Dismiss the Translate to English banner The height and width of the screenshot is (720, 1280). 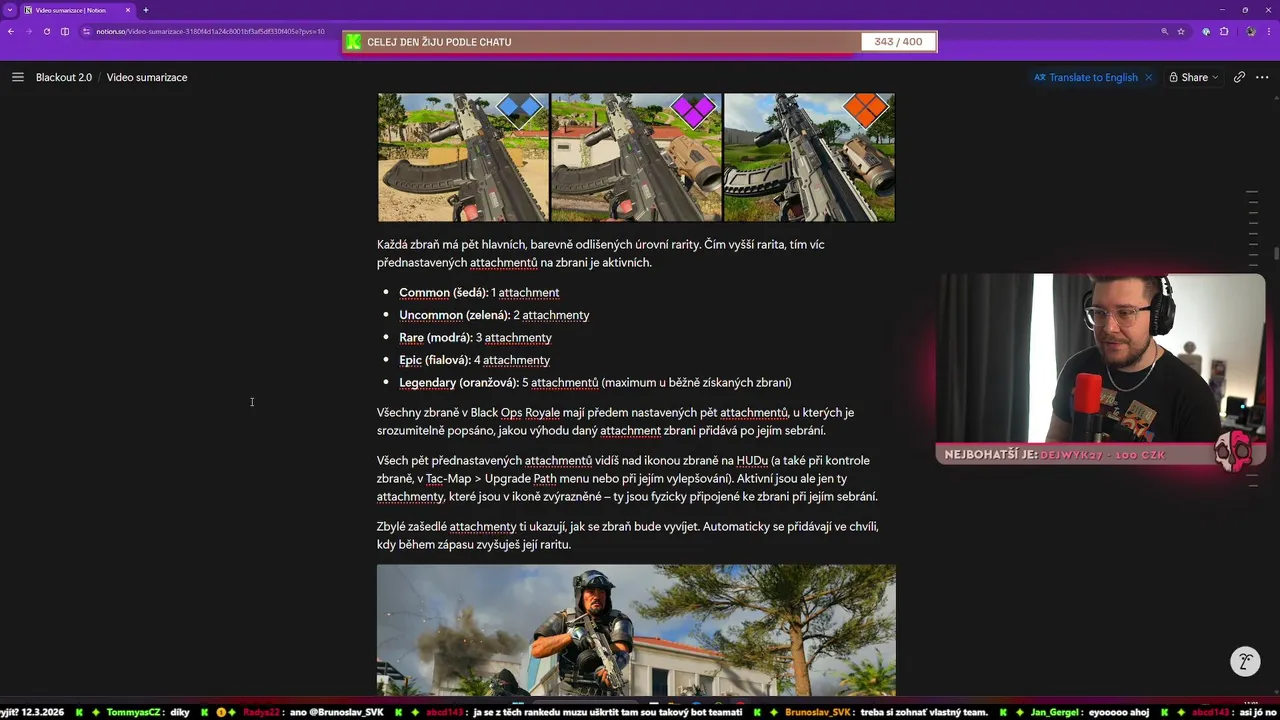(x=1148, y=77)
